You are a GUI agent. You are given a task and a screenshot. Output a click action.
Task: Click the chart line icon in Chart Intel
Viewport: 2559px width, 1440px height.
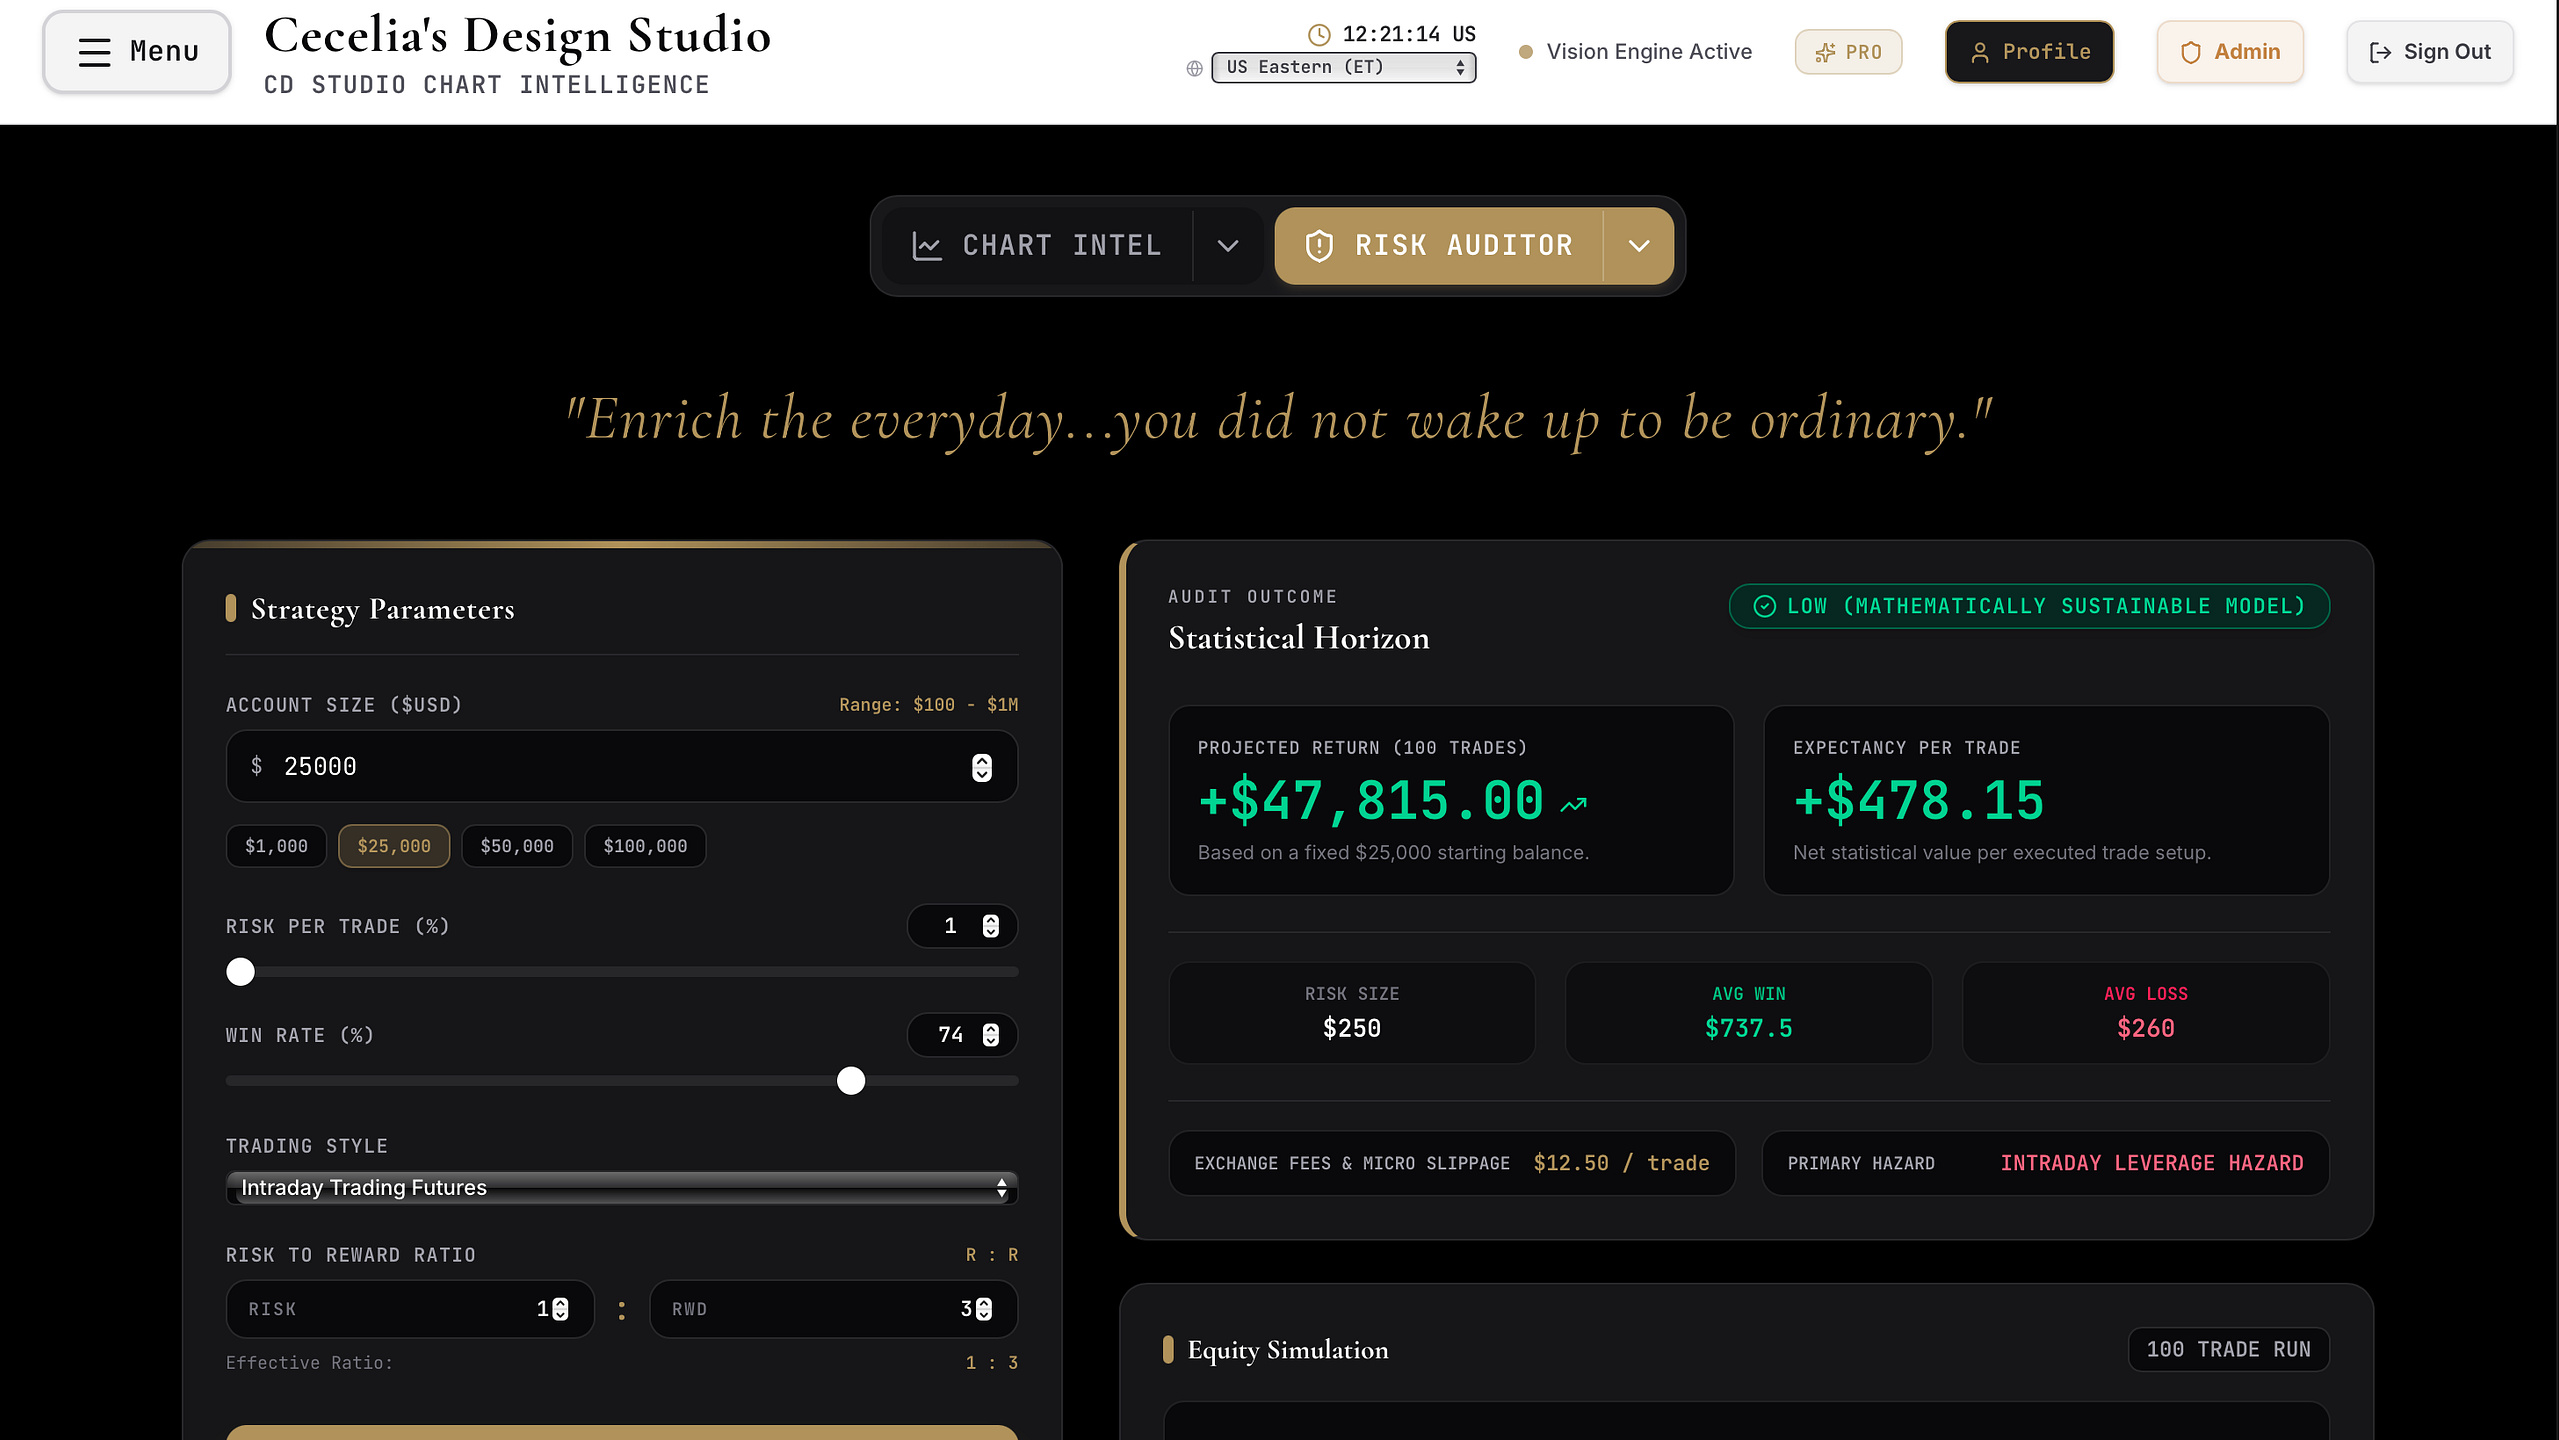click(927, 246)
